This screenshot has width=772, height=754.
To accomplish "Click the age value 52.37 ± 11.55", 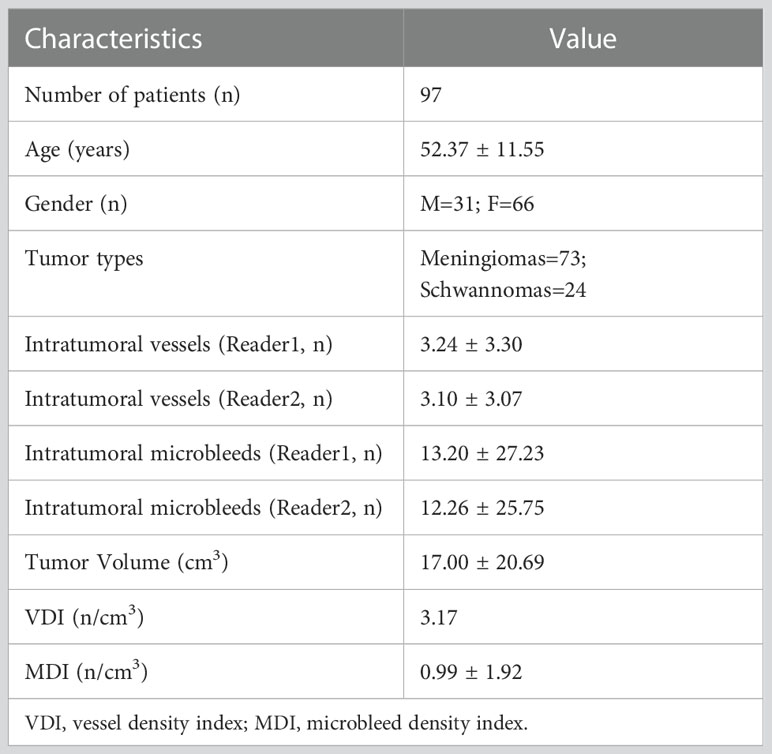I will [482, 149].
